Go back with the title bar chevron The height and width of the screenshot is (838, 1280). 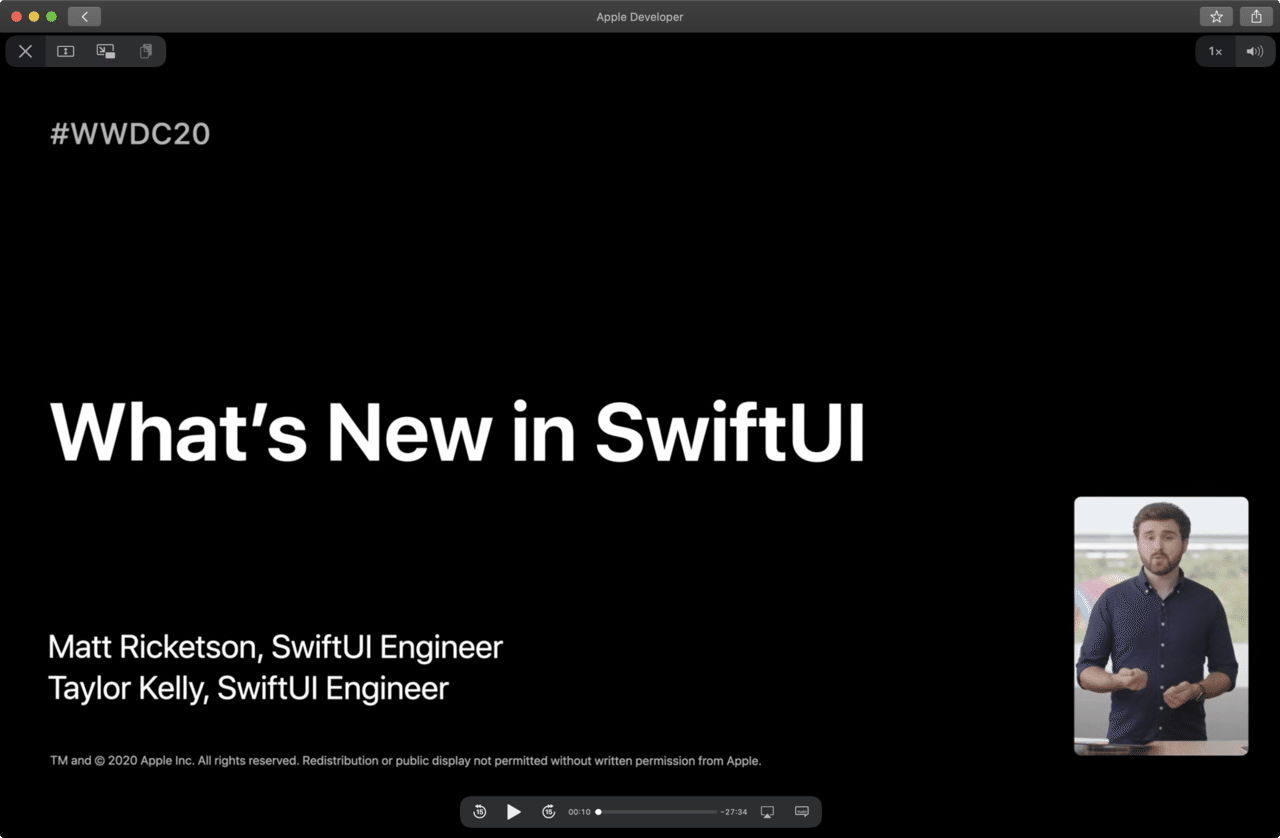[x=84, y=16]
